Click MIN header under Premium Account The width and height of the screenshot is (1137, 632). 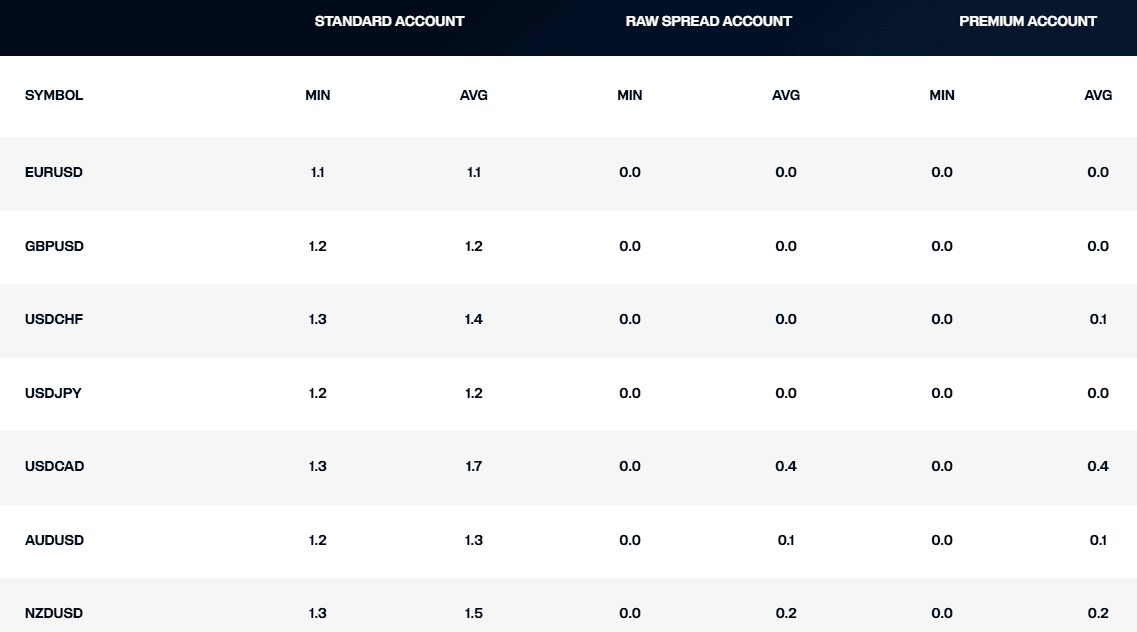click(x=942, y=96)
